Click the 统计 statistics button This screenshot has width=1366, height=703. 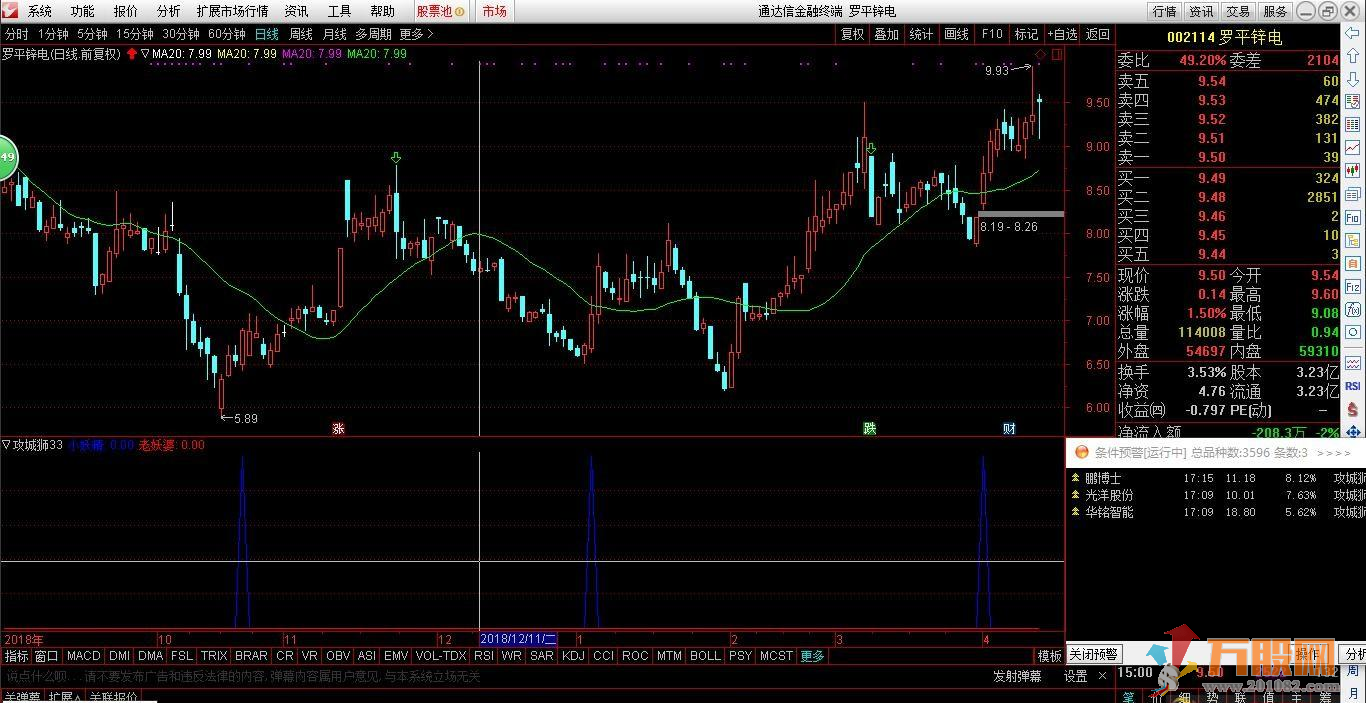(x=921, y=34)
